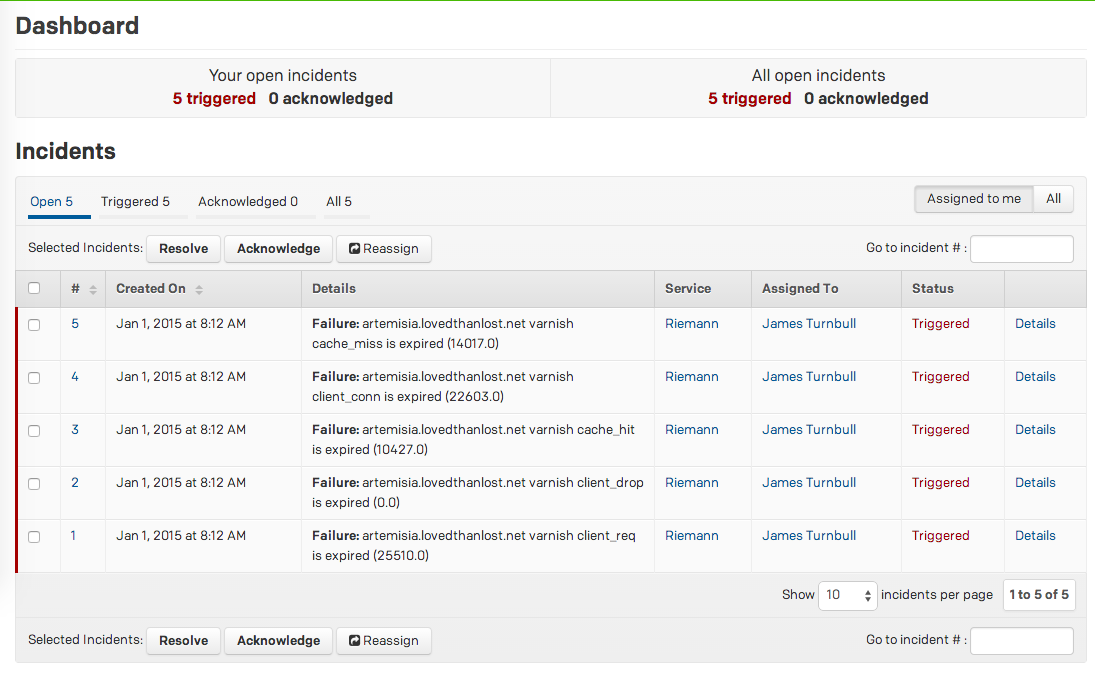Image resolution: width=1095 pixels, height=677 pixels.
Task: Open James Turnbull on incident 3 row
Action: (809, 430)
